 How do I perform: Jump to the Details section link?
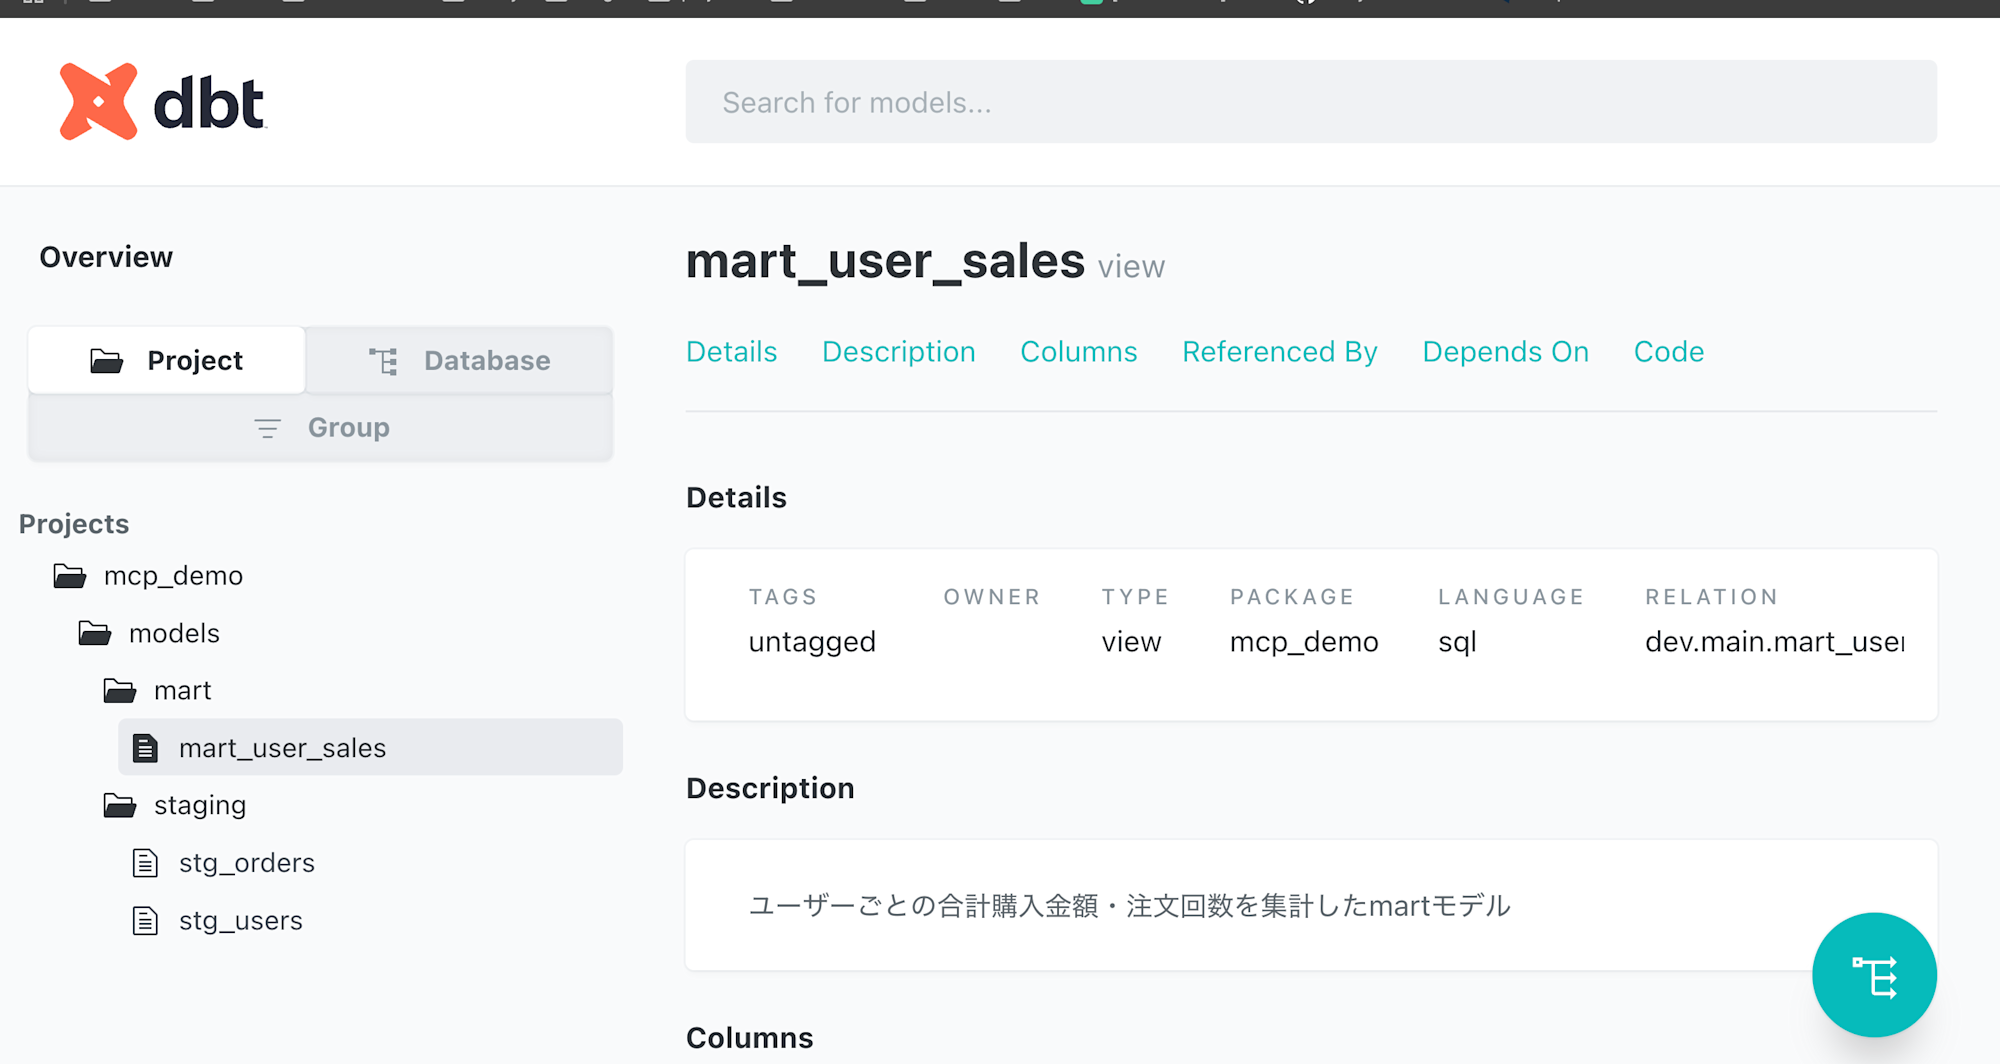tap(731, 352)
